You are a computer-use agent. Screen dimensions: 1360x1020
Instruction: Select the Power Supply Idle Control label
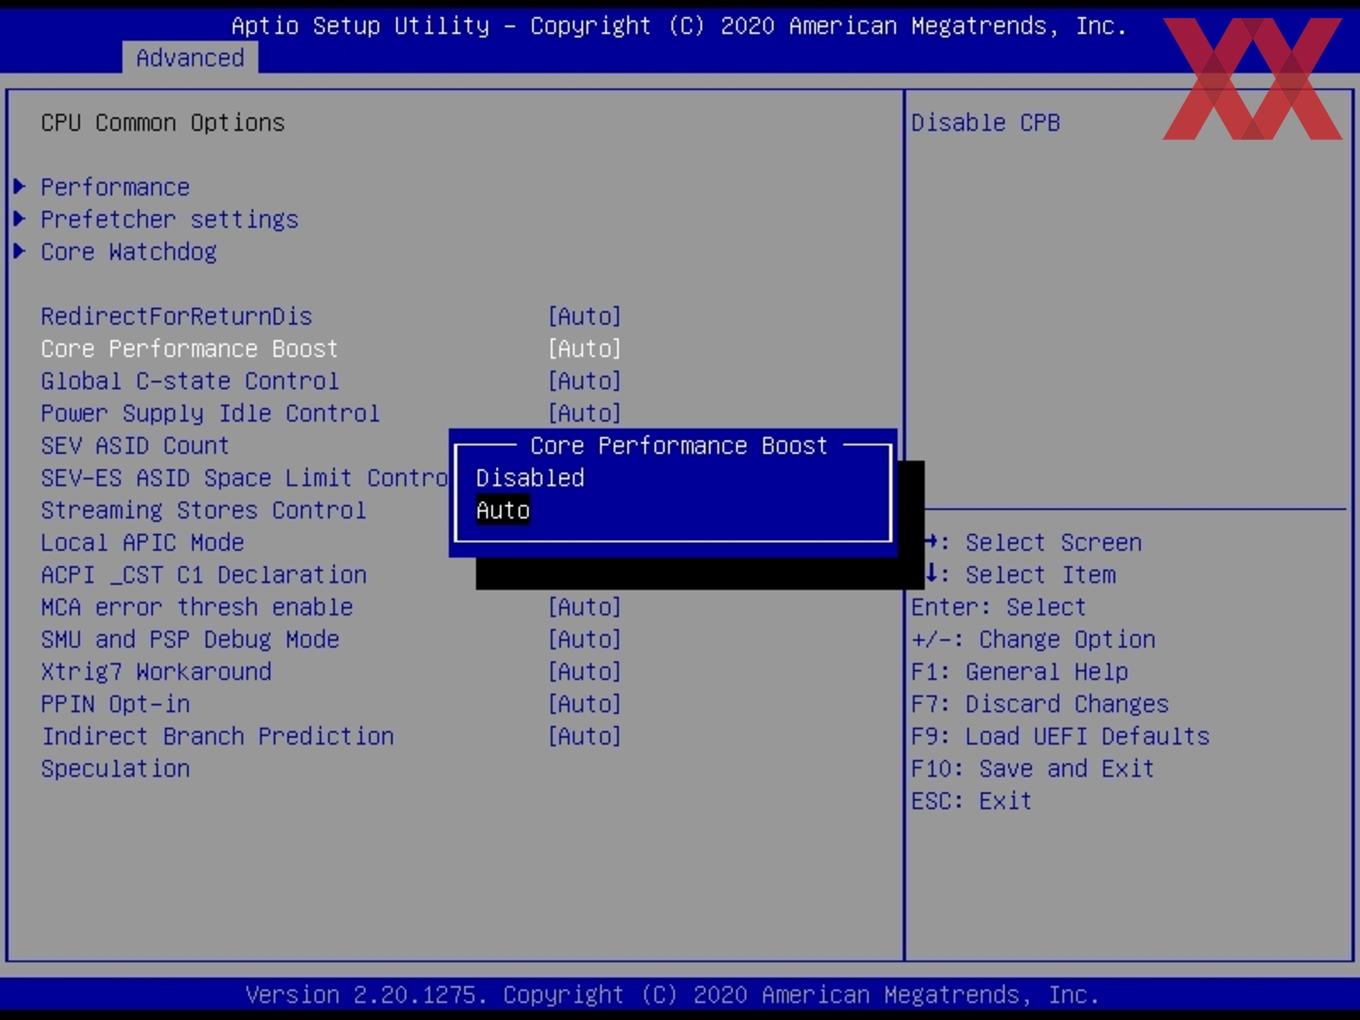click(x=210, y=413)
